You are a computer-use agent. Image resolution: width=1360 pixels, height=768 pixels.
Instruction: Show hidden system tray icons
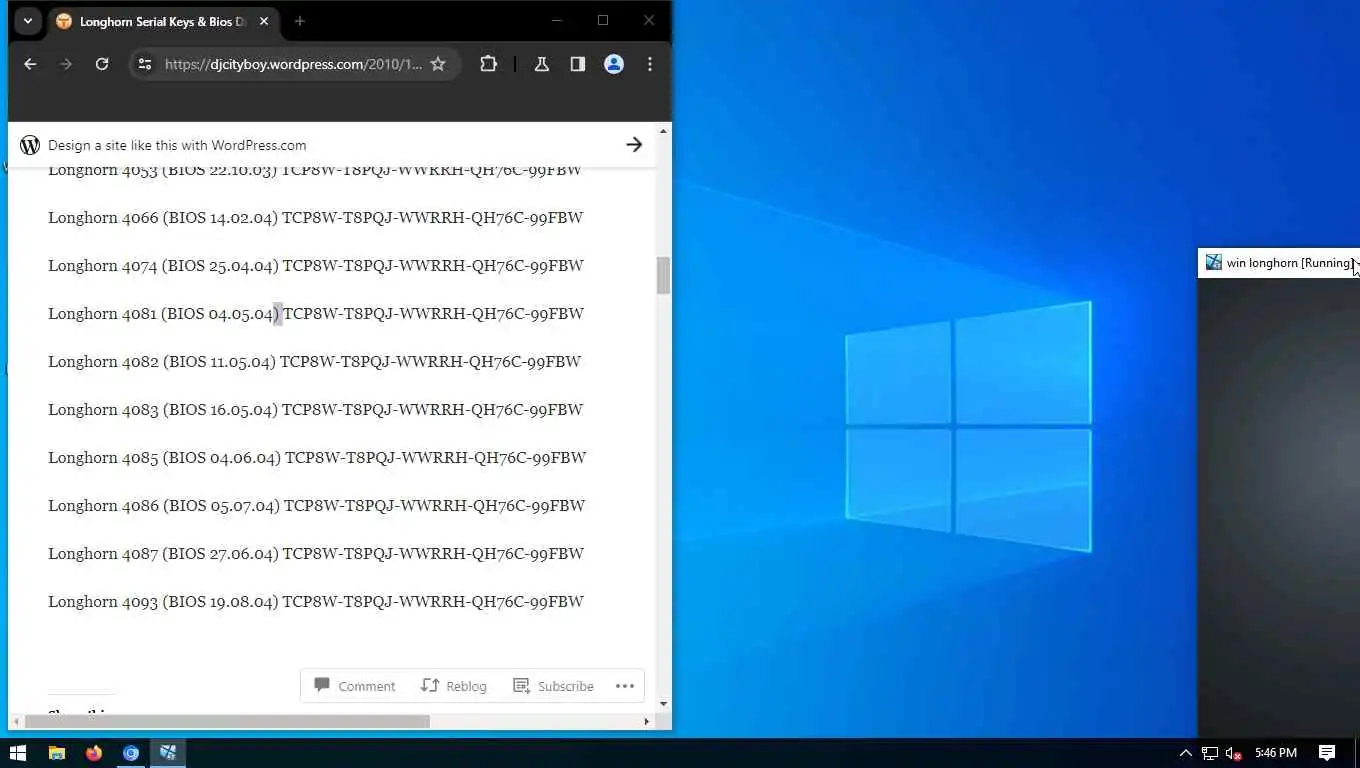point(1186,753)
